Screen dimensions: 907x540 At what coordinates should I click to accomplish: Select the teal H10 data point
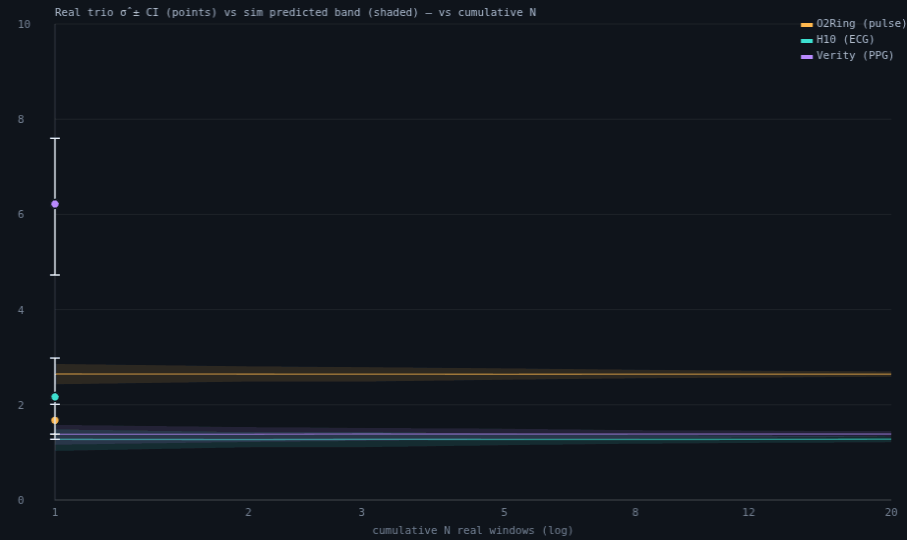pos(55,397)
